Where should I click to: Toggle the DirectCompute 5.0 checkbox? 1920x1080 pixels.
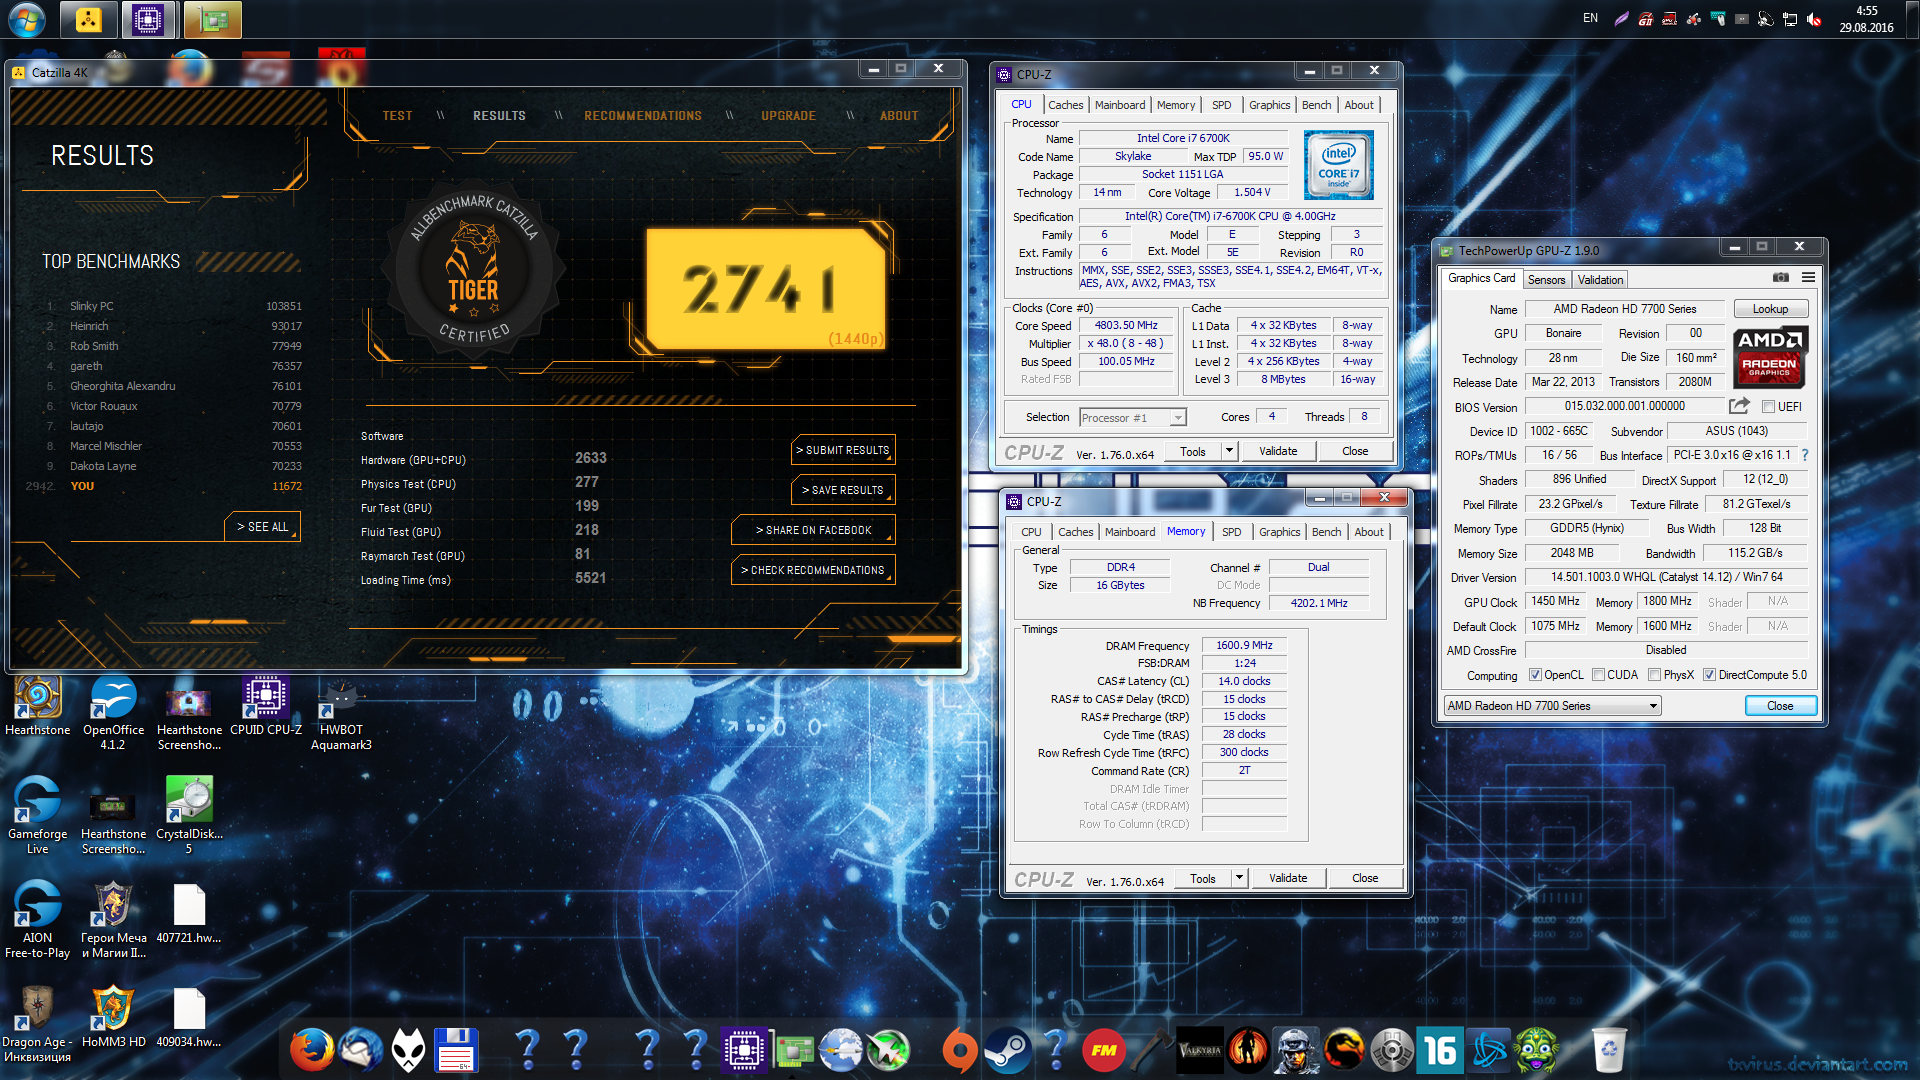point(1709,675)
